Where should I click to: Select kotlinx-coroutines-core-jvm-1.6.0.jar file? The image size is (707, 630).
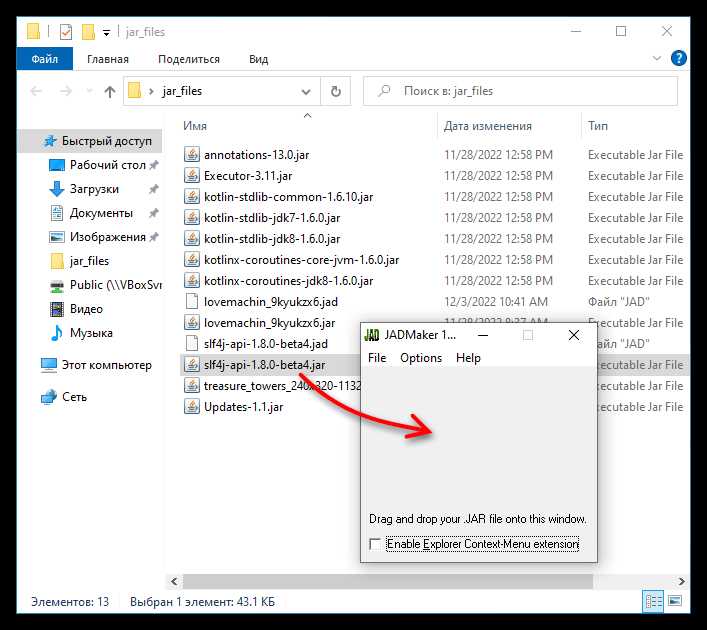(301, 260)
